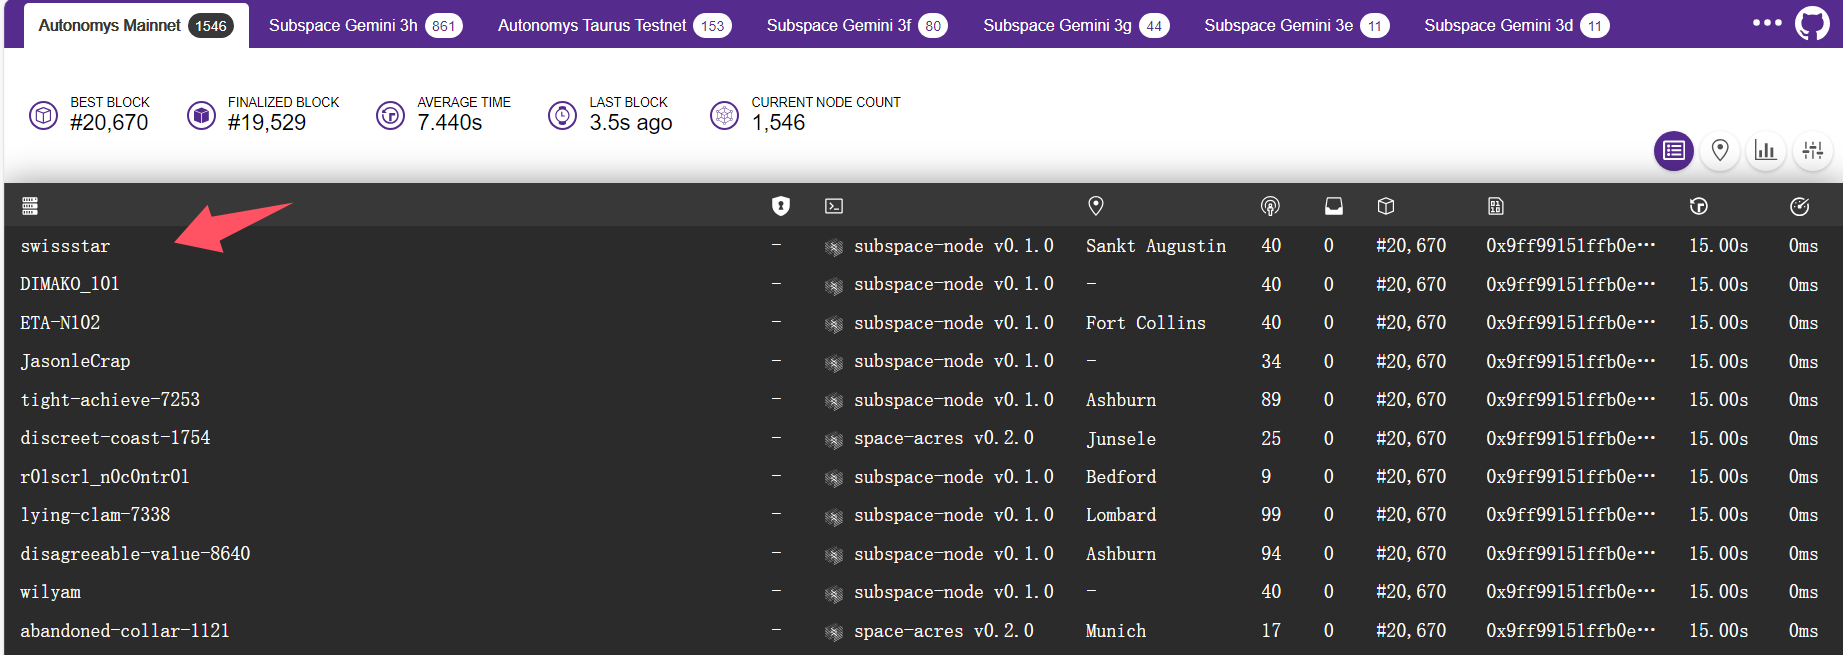Sort by node implementation terminal icon
Screen dimensions: 1843x655
(834, 206)
